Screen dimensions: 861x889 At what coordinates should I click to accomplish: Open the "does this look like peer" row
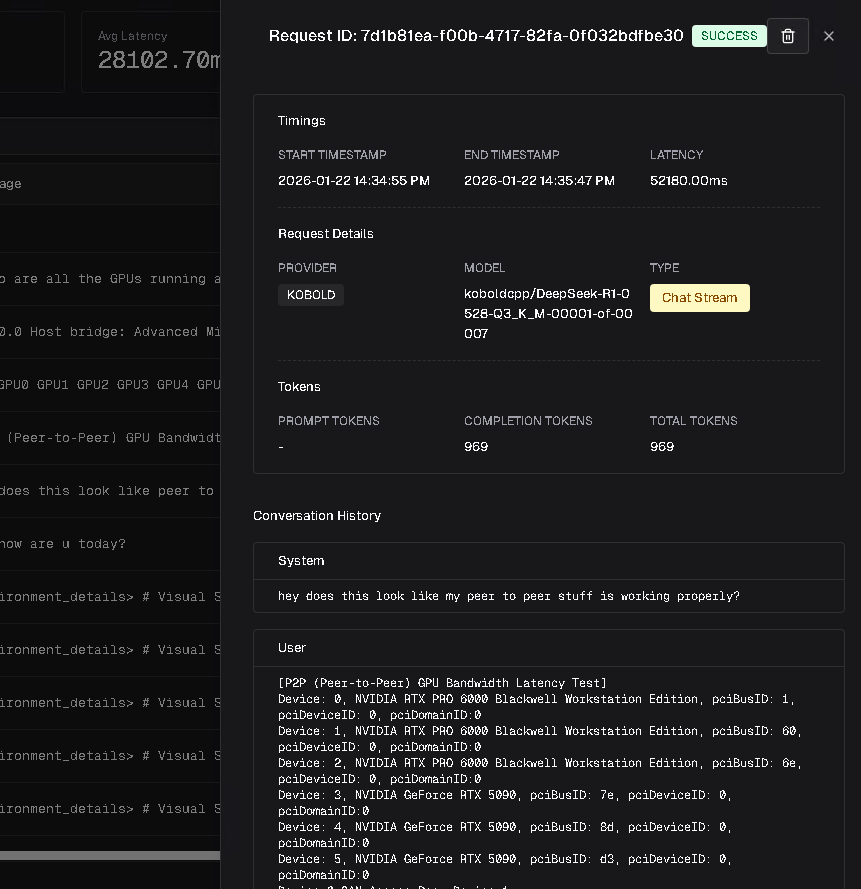[x=110, y=491]
